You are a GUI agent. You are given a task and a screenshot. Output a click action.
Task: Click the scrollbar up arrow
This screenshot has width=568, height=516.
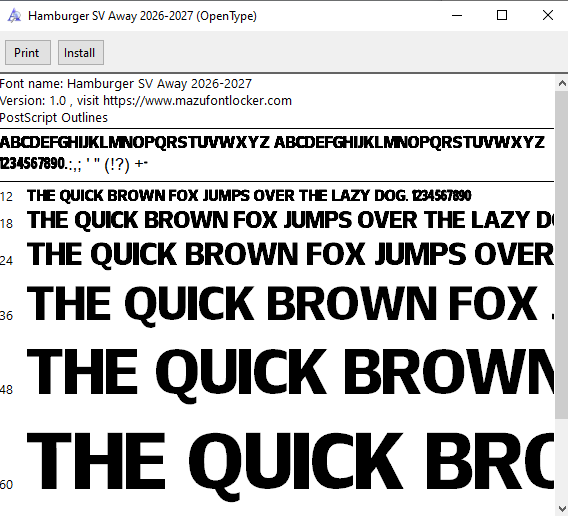pos(561,84)
